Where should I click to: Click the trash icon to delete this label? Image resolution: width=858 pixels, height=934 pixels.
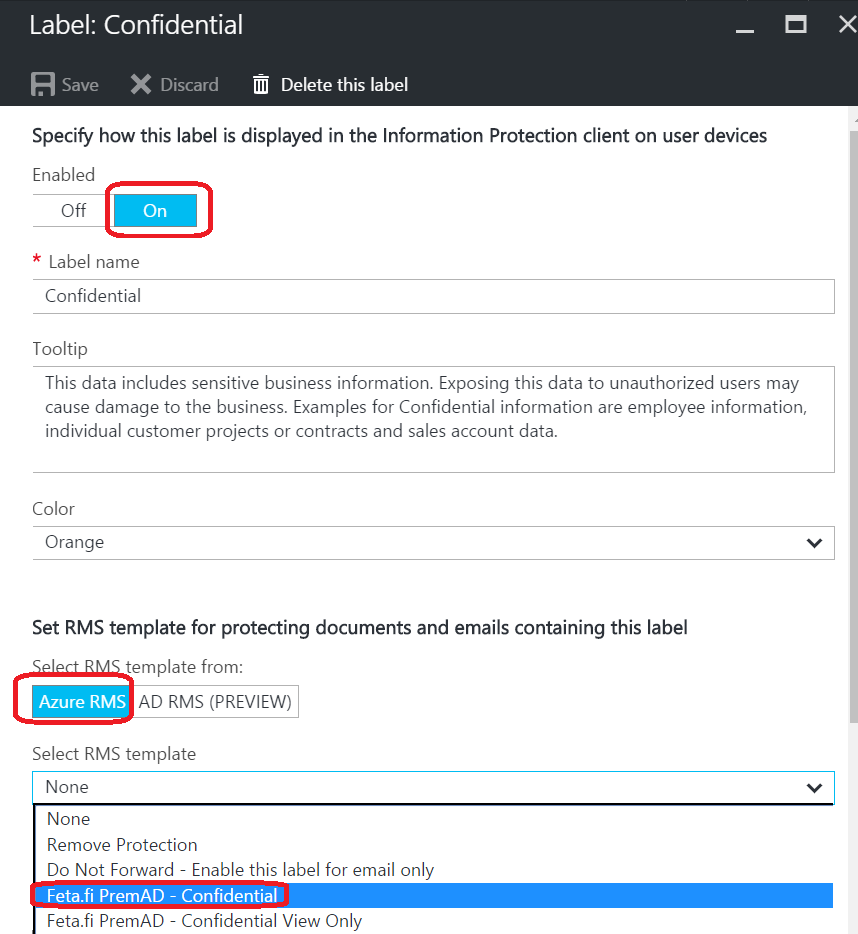[x=260, y=84]
